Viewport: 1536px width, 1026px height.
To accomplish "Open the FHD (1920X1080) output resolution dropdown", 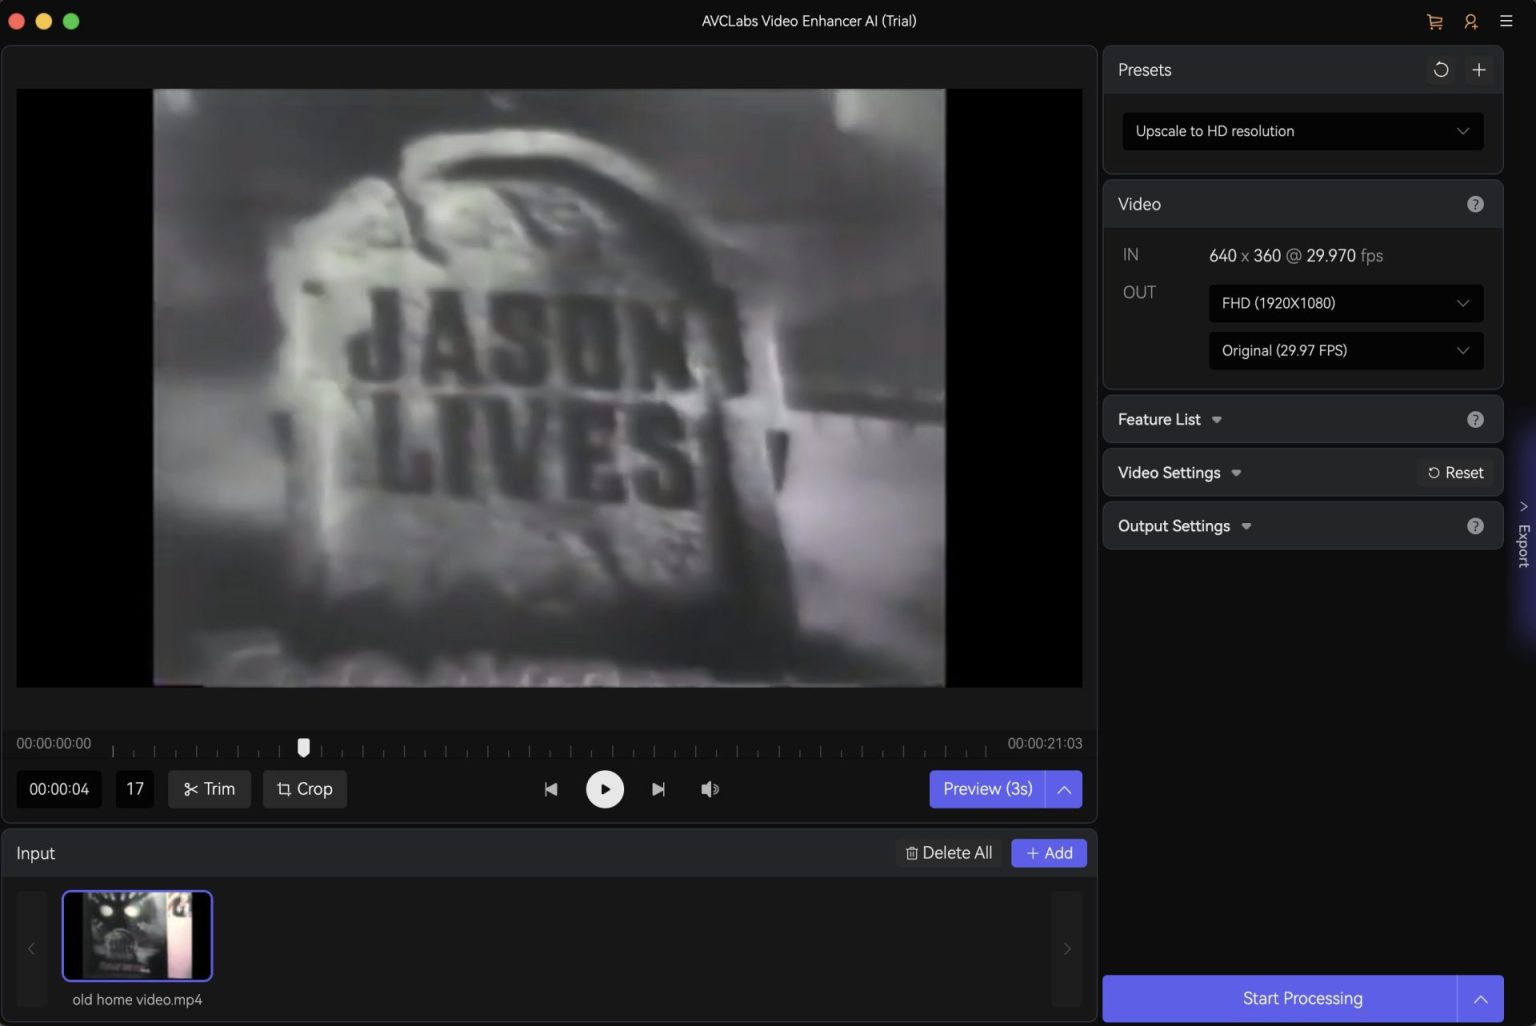I will [x=1345, y=303].
